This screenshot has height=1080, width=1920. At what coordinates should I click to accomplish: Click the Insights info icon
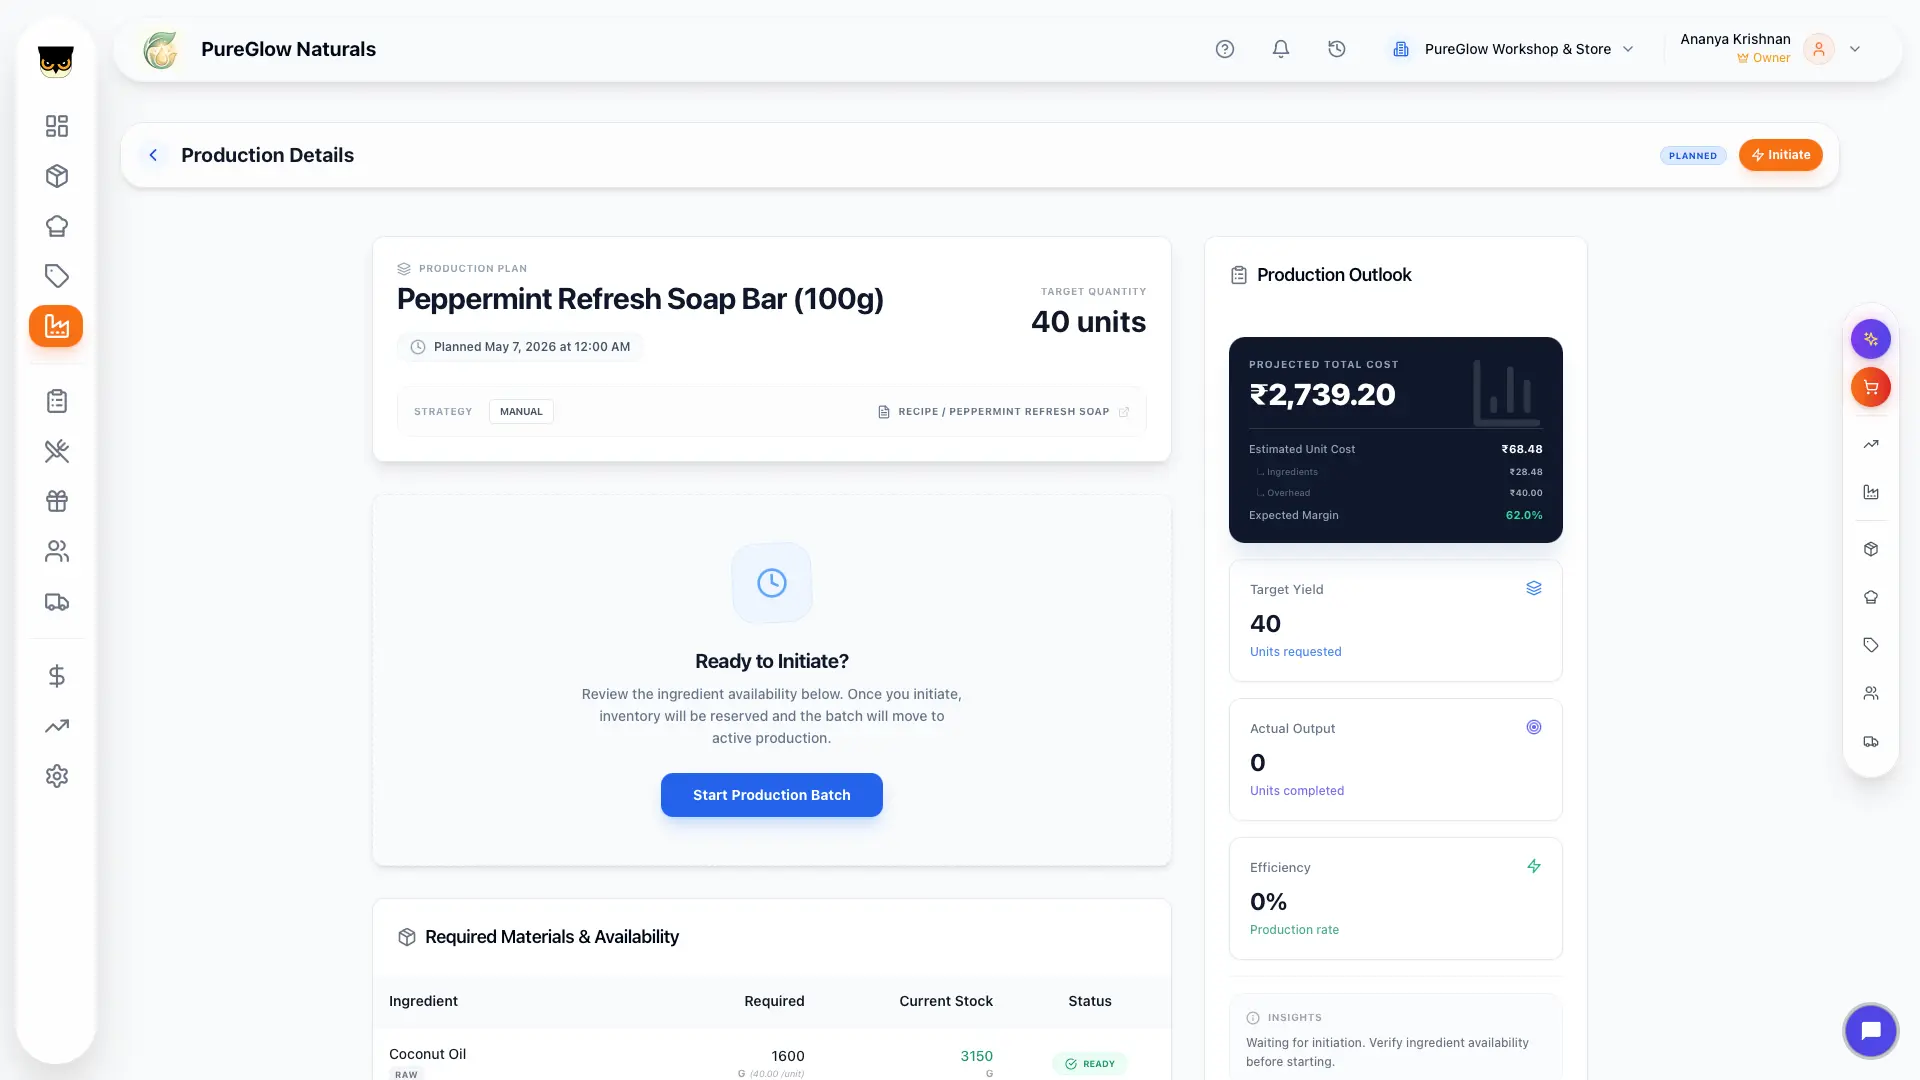click(x=1253, y=1018)
